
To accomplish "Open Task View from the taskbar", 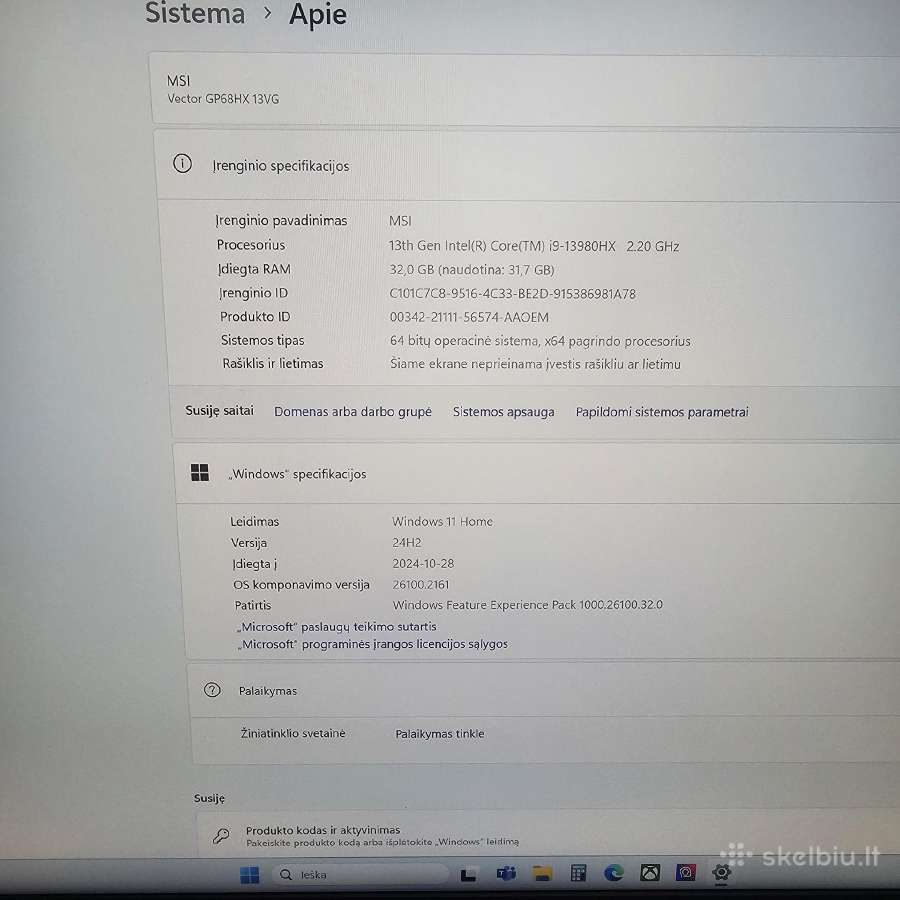I will click(x=468, y=874).
